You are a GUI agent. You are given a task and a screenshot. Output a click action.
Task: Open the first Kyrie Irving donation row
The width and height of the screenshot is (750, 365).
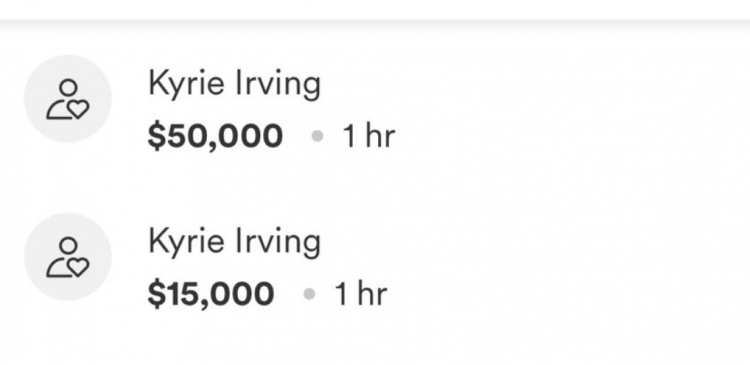(375, 99)
